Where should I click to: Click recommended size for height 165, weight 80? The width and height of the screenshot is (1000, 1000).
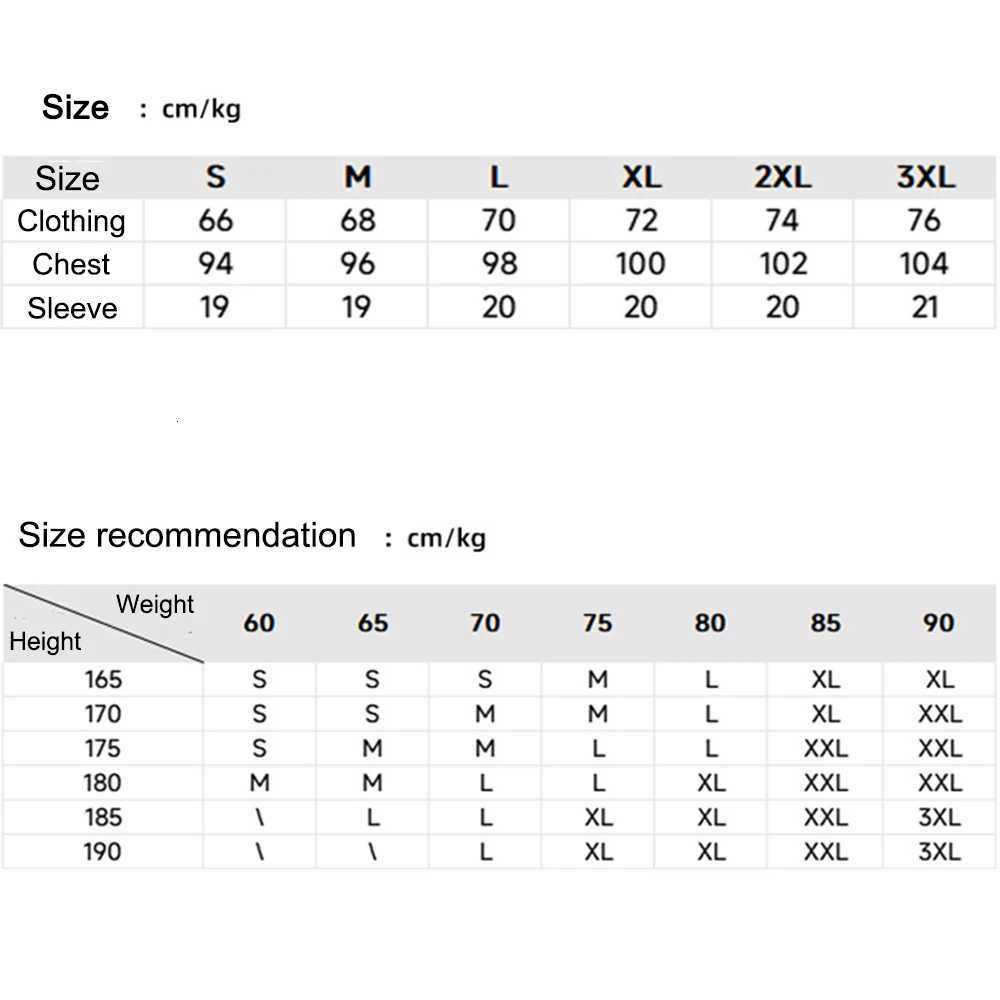(711, 680)
